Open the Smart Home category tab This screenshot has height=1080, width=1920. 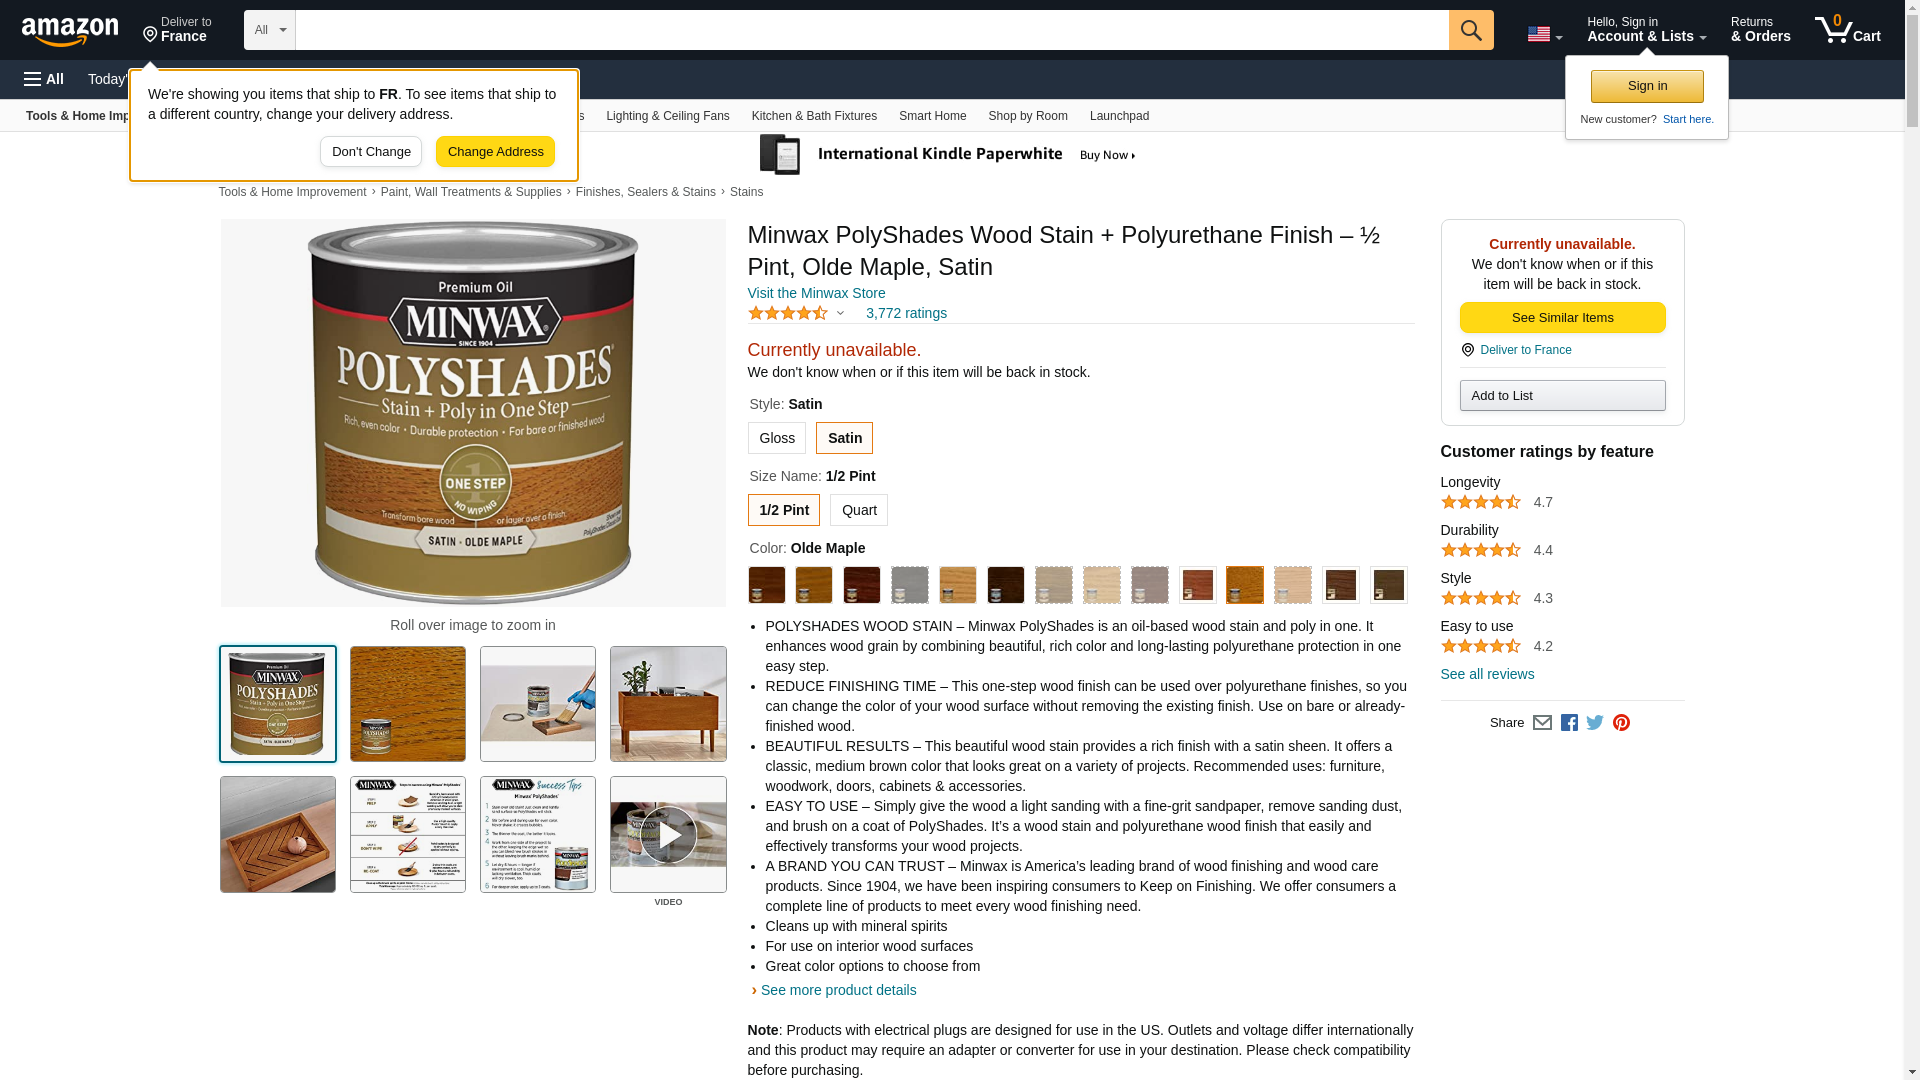pos(932,116)
